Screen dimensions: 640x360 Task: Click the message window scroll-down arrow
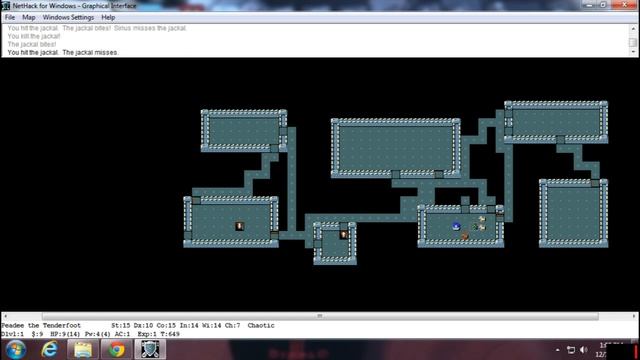click(633, 52)
